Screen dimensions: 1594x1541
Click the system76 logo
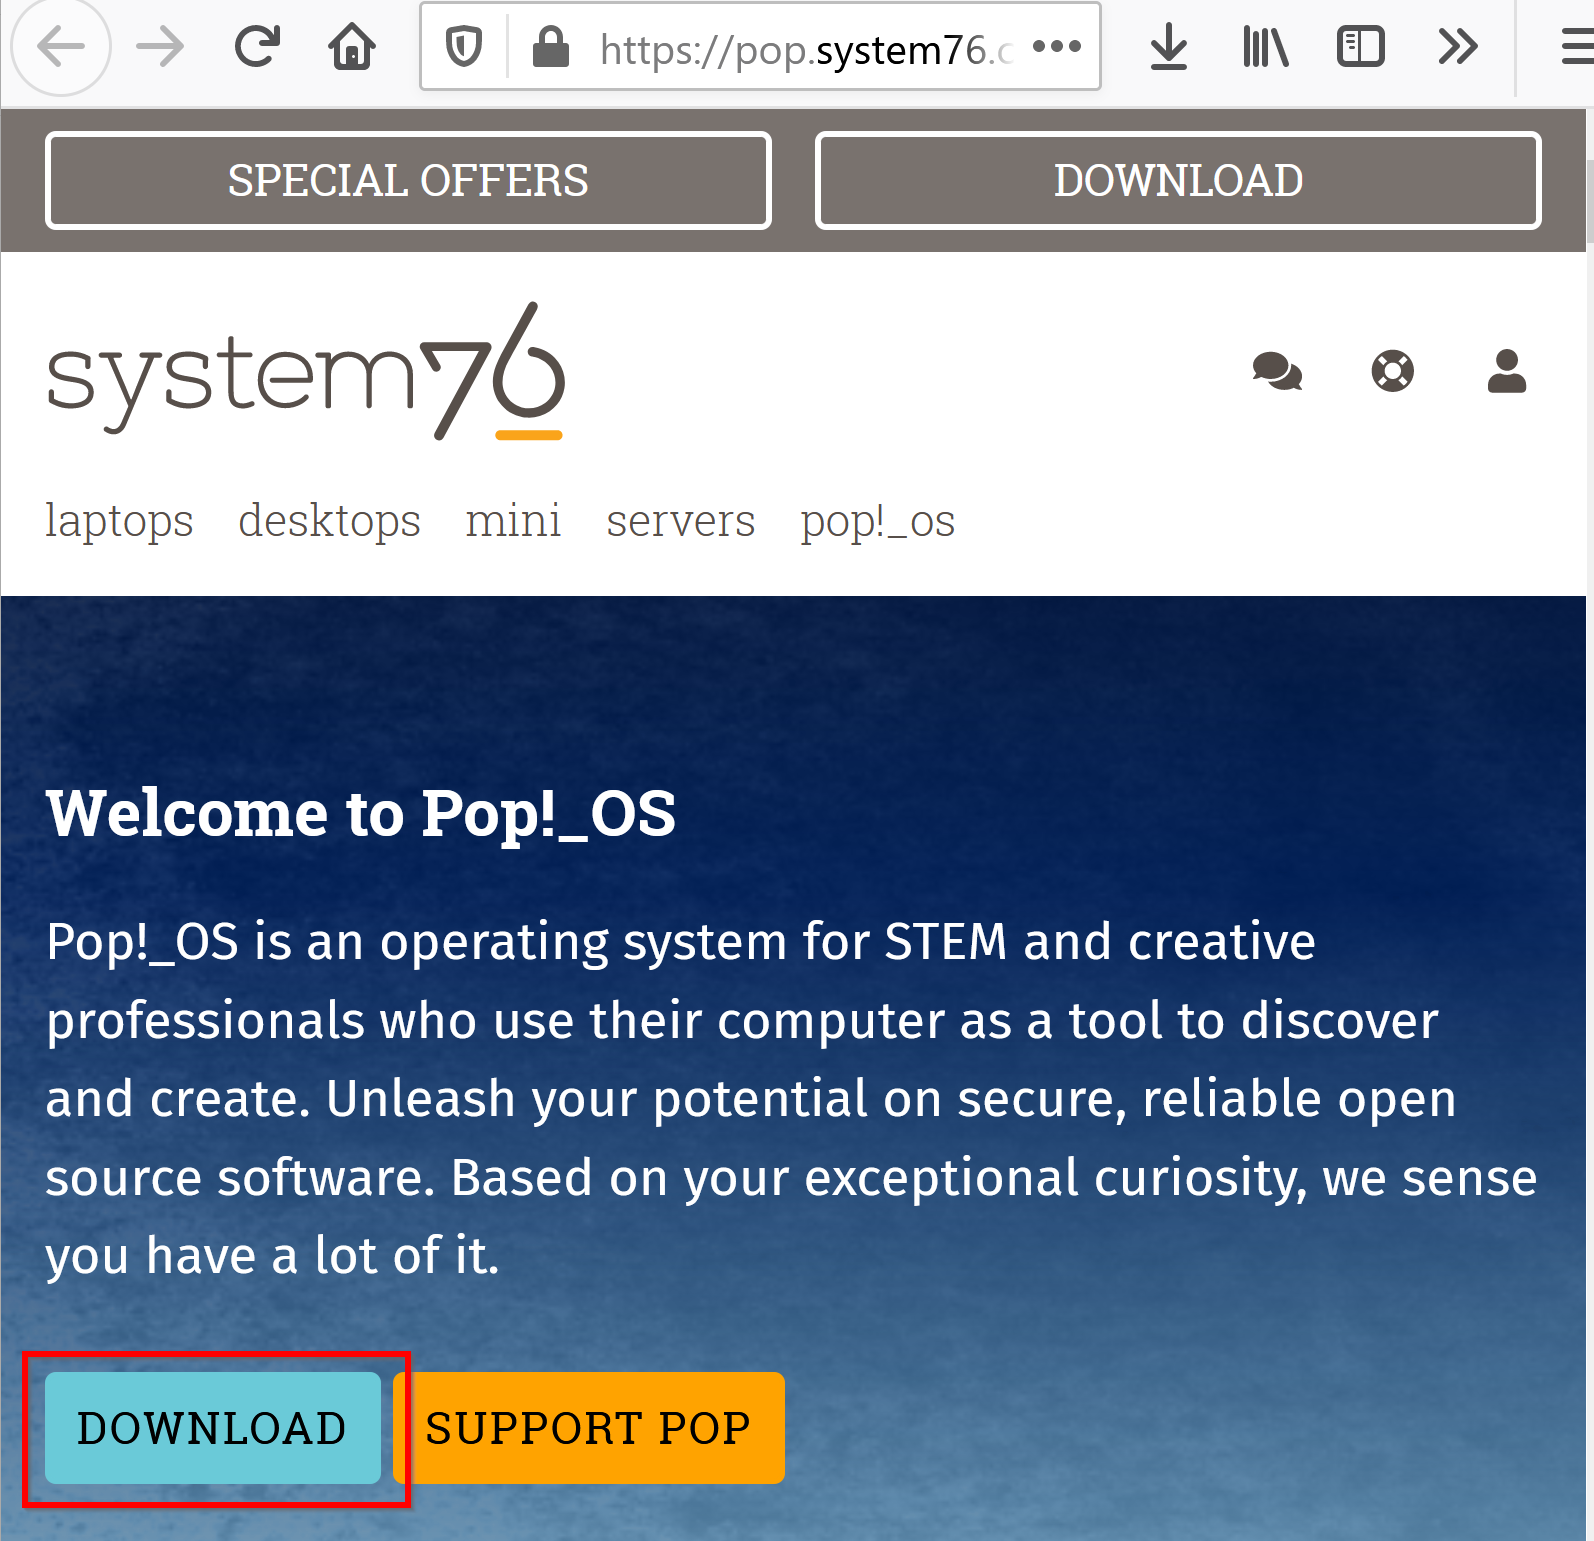click(306, 371)
